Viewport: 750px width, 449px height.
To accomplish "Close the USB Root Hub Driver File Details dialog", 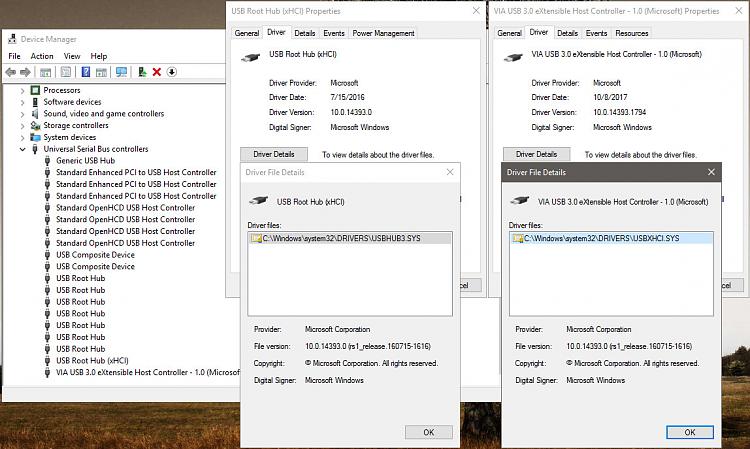I will point(450,172).
